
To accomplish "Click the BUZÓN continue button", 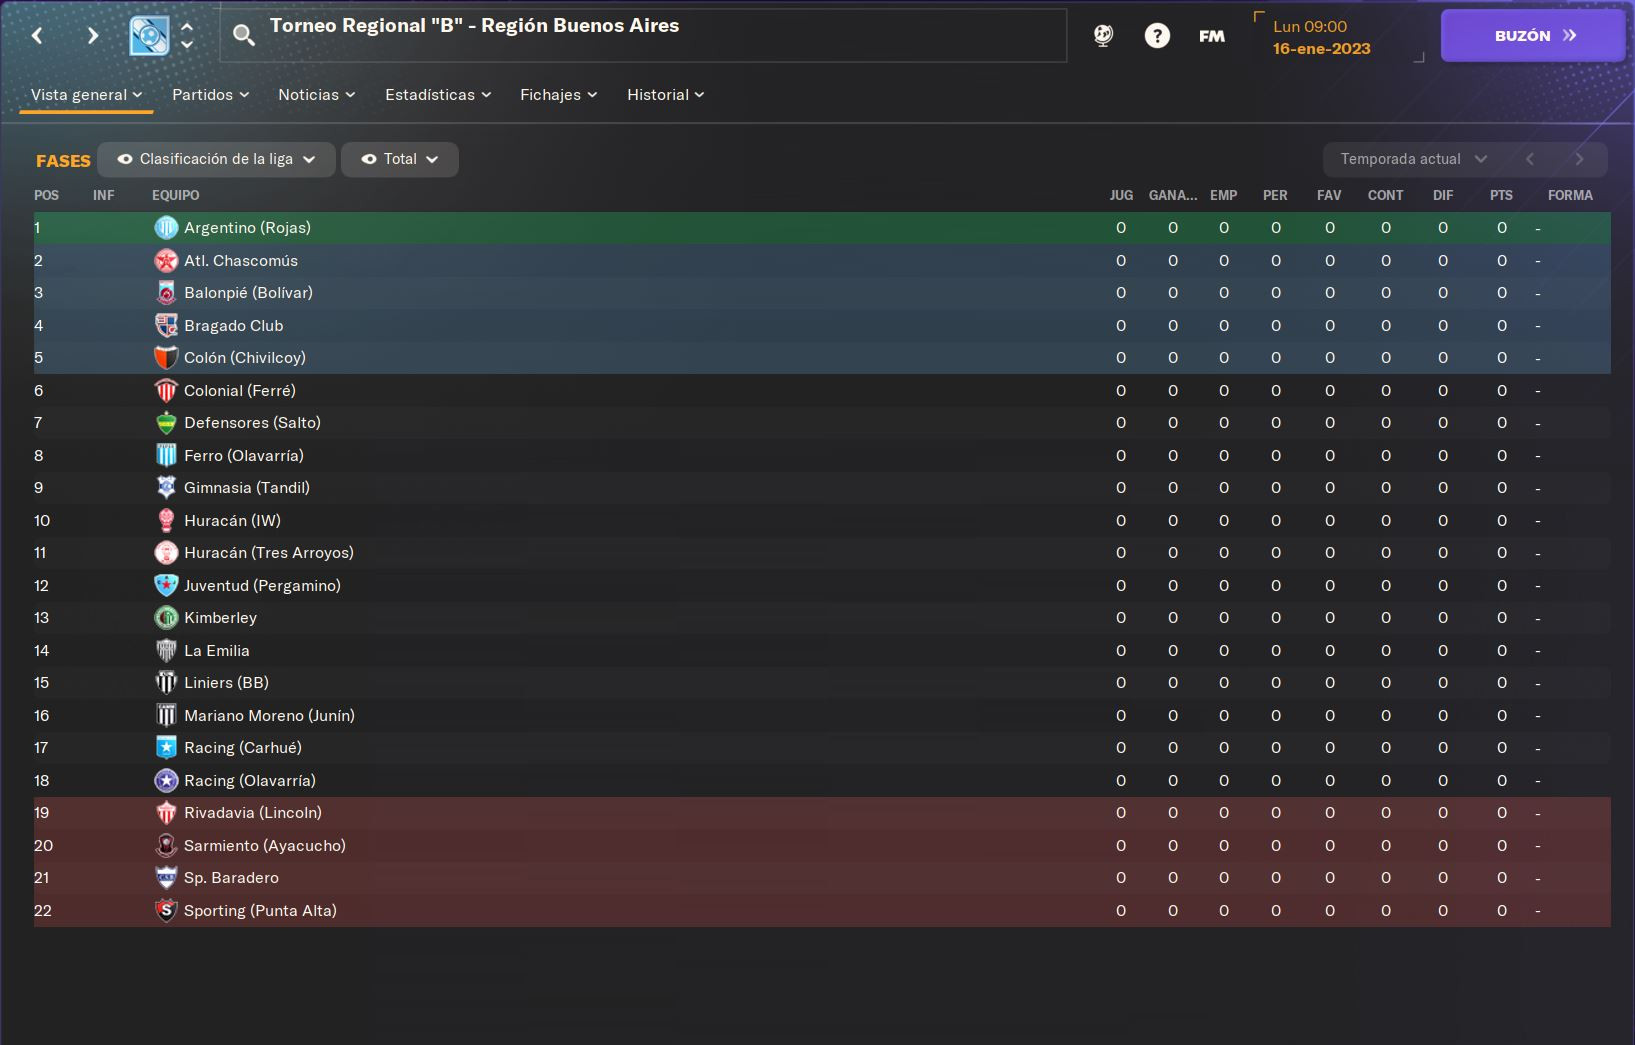I will click(1533, 36).
